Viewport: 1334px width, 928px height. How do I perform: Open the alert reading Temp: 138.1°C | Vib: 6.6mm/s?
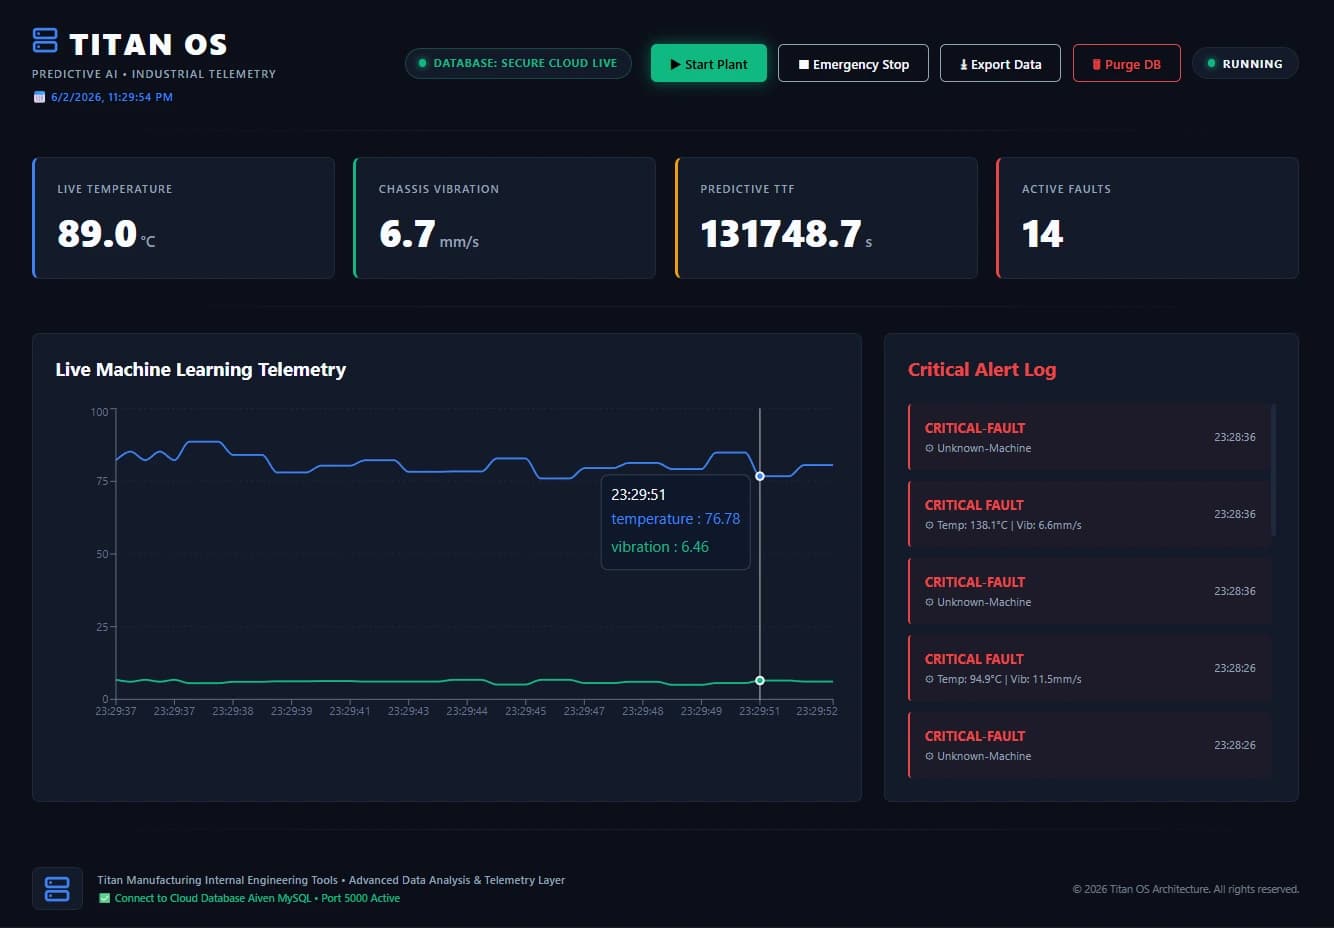pyautogui.click(x=1090, y=514)
